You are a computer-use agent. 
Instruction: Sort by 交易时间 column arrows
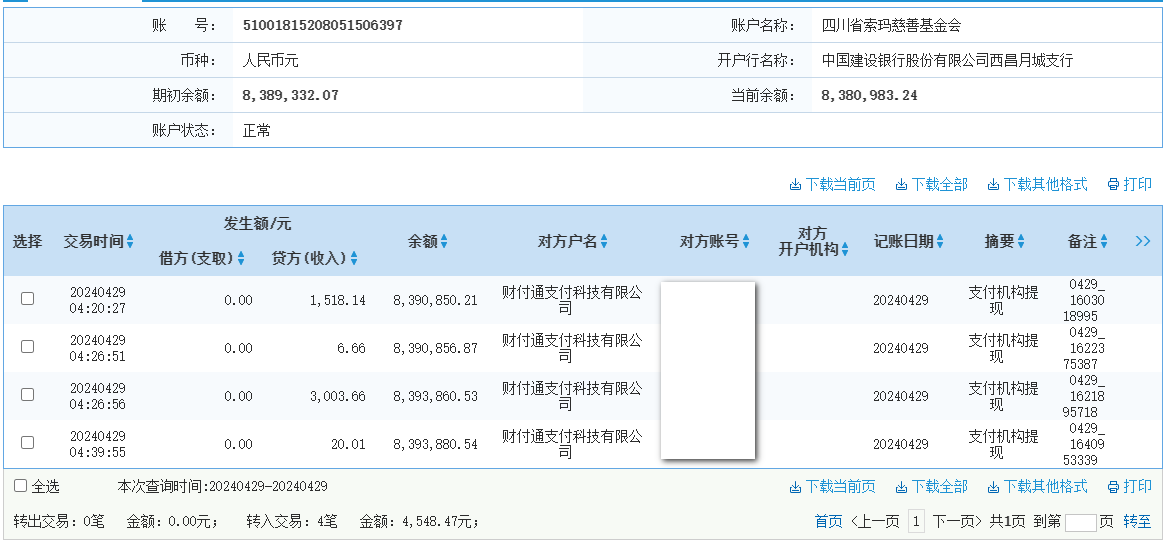130,242
